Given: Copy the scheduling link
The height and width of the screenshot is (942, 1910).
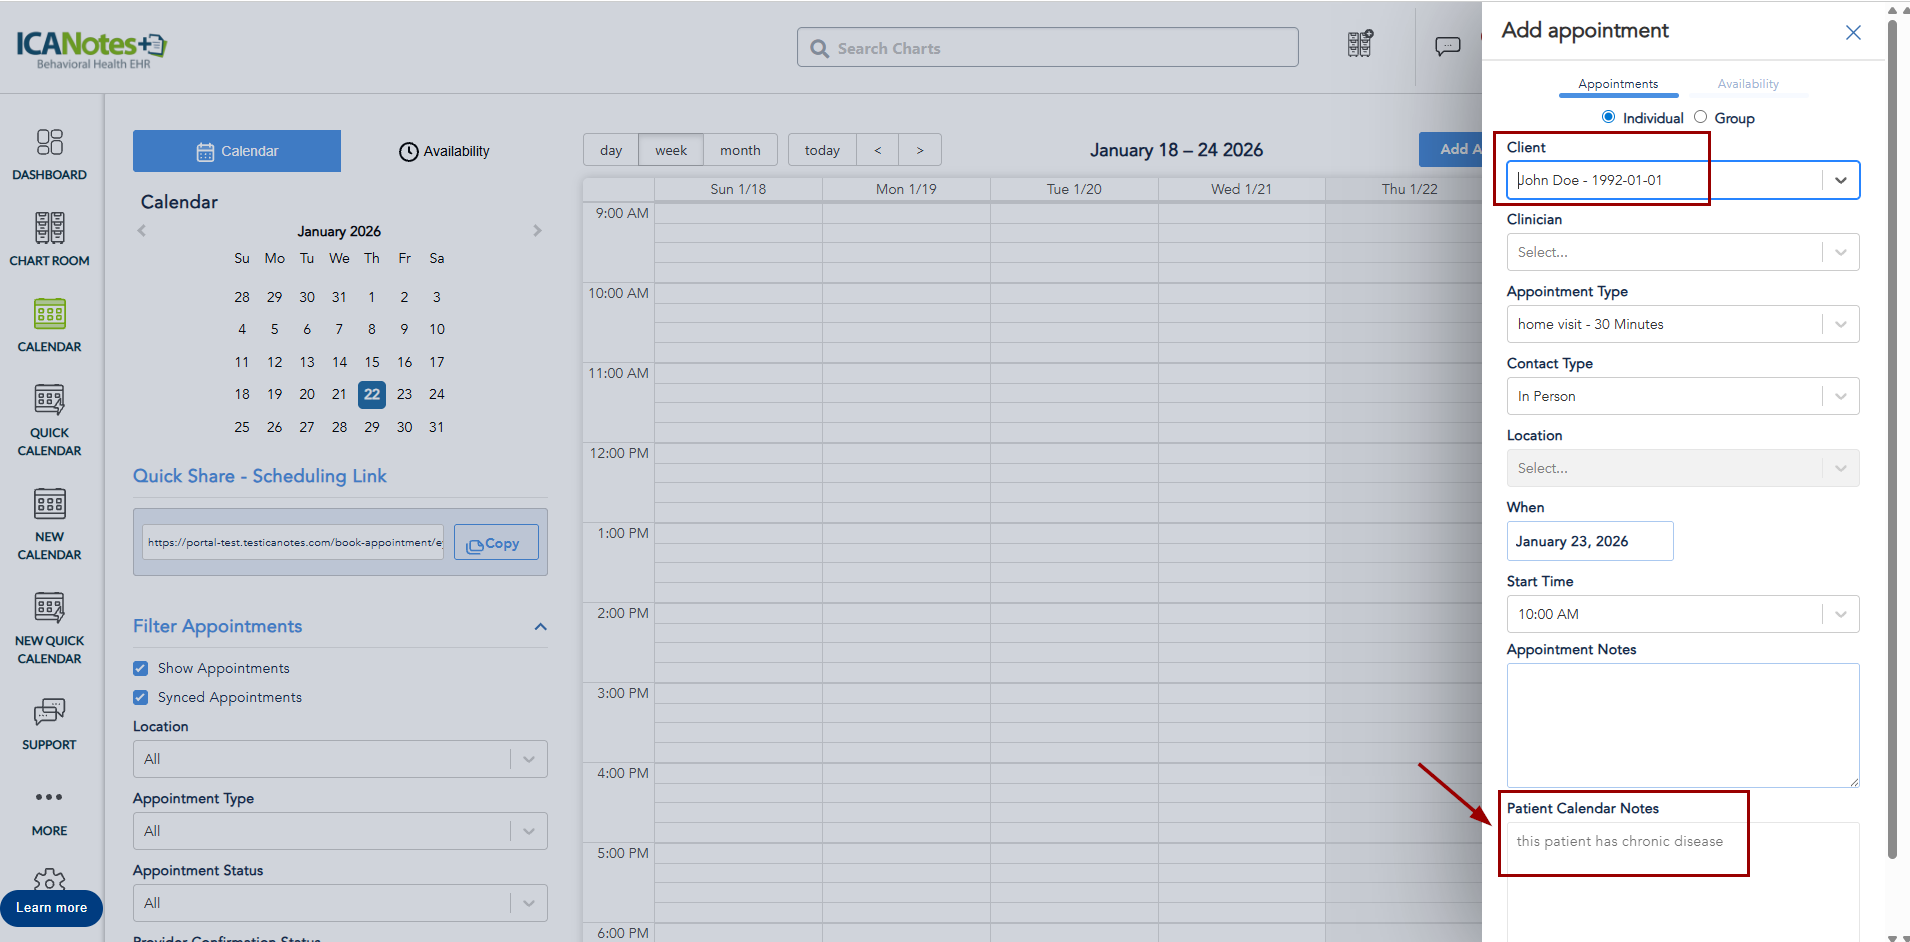Looking at the screenshot, I should (x=496, y=543).
